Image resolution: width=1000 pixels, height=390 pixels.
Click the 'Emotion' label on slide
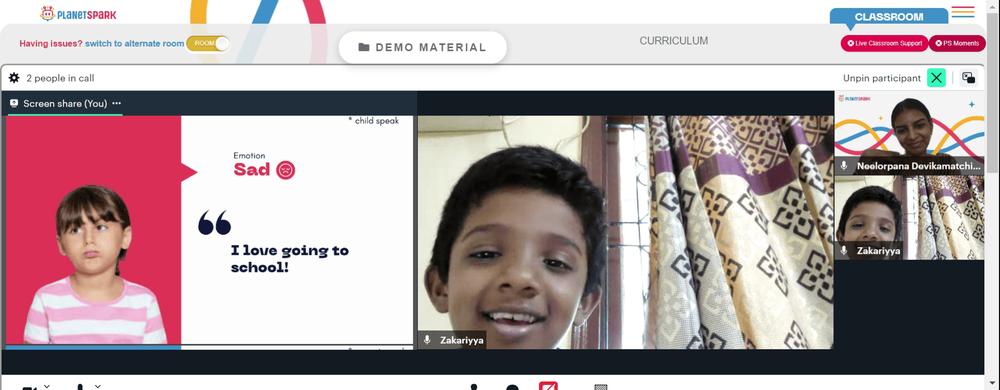click(x=249, y=155)
